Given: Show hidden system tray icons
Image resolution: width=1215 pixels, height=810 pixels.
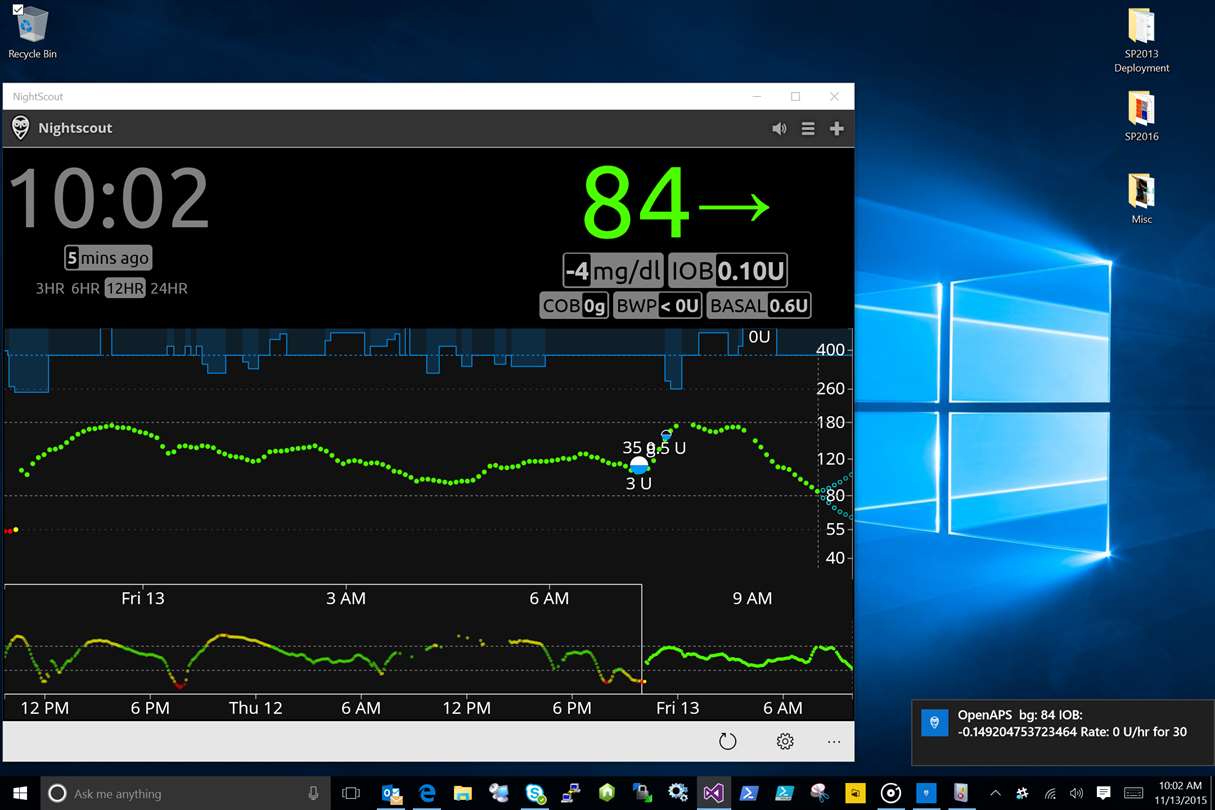Looking at the screenshot, I should [996, 793].
